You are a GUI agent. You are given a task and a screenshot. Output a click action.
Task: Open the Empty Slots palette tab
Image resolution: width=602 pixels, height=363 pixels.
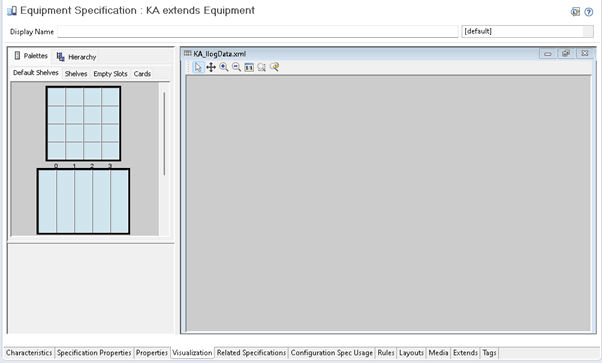[110, 74]
